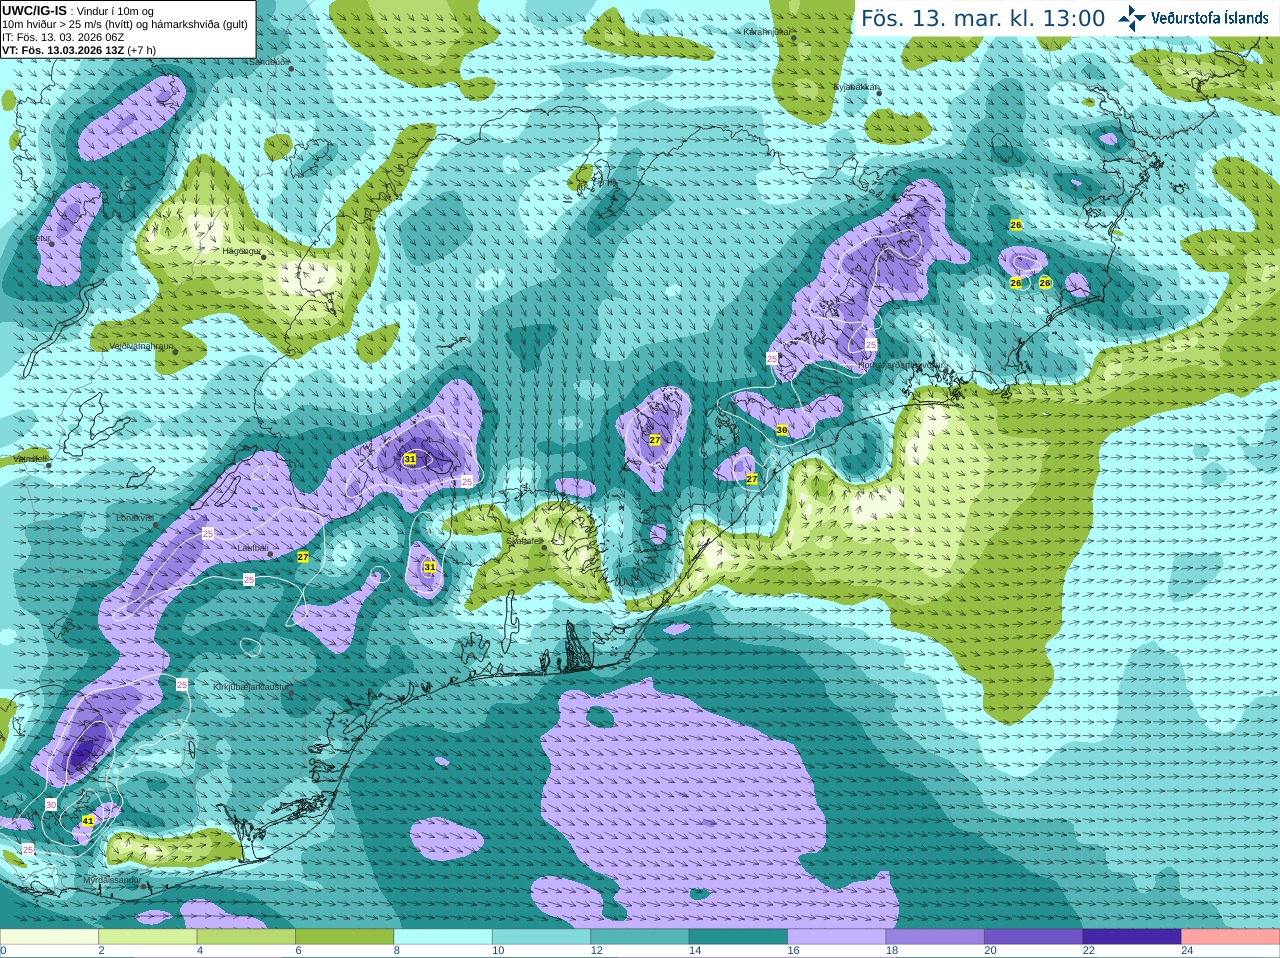Image resolution: width=1280 pixels, height=958 pixels.
Task: Click the Skaftafell station dot
Action: pos(544,547)
